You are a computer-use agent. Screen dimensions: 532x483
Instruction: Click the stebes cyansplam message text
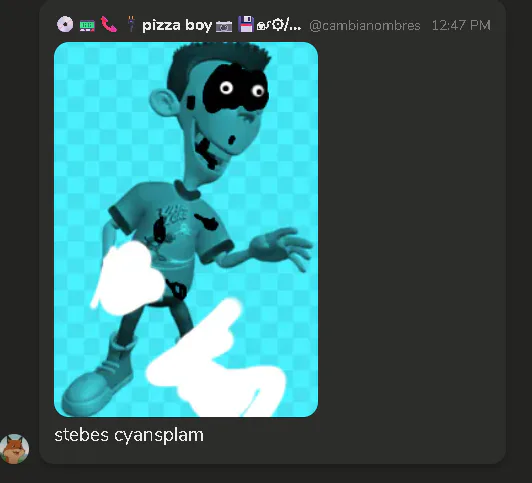(x=129, y=435)
